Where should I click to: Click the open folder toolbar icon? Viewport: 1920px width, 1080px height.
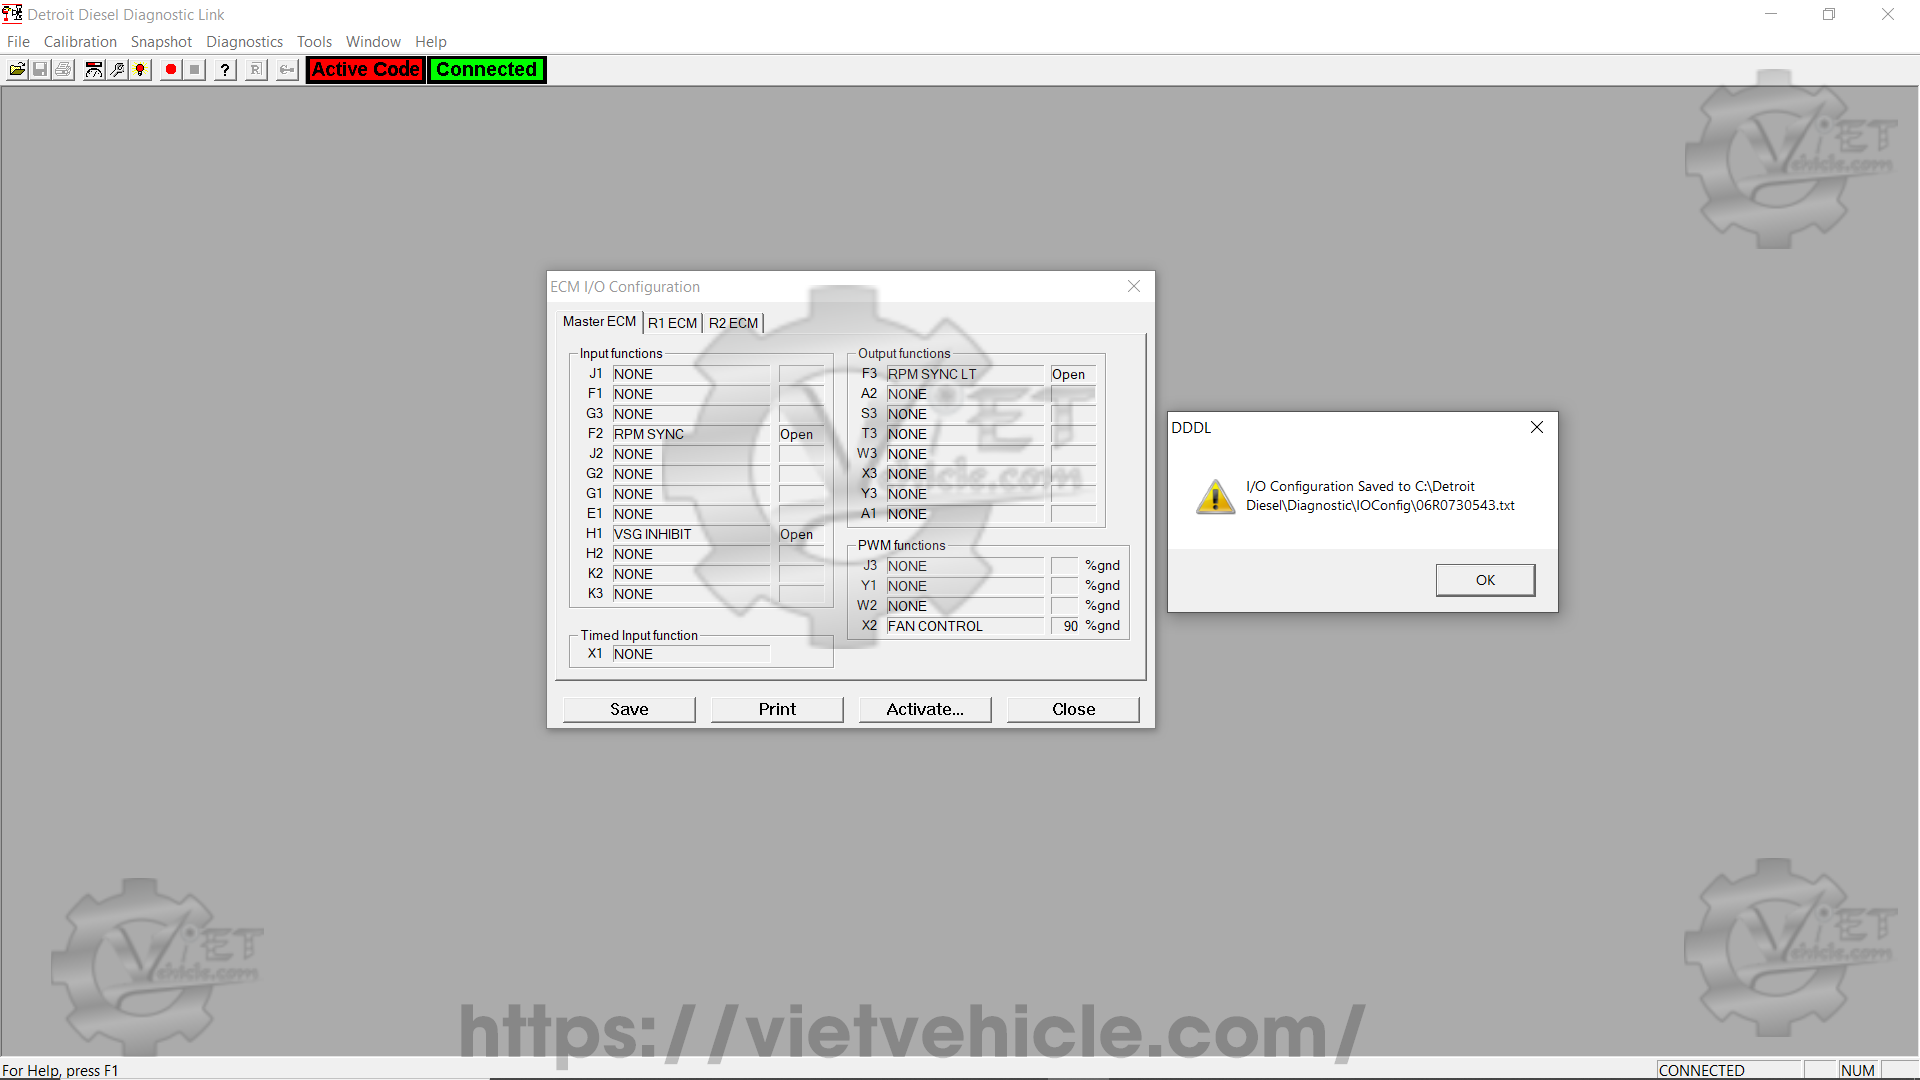coord(17,69)
